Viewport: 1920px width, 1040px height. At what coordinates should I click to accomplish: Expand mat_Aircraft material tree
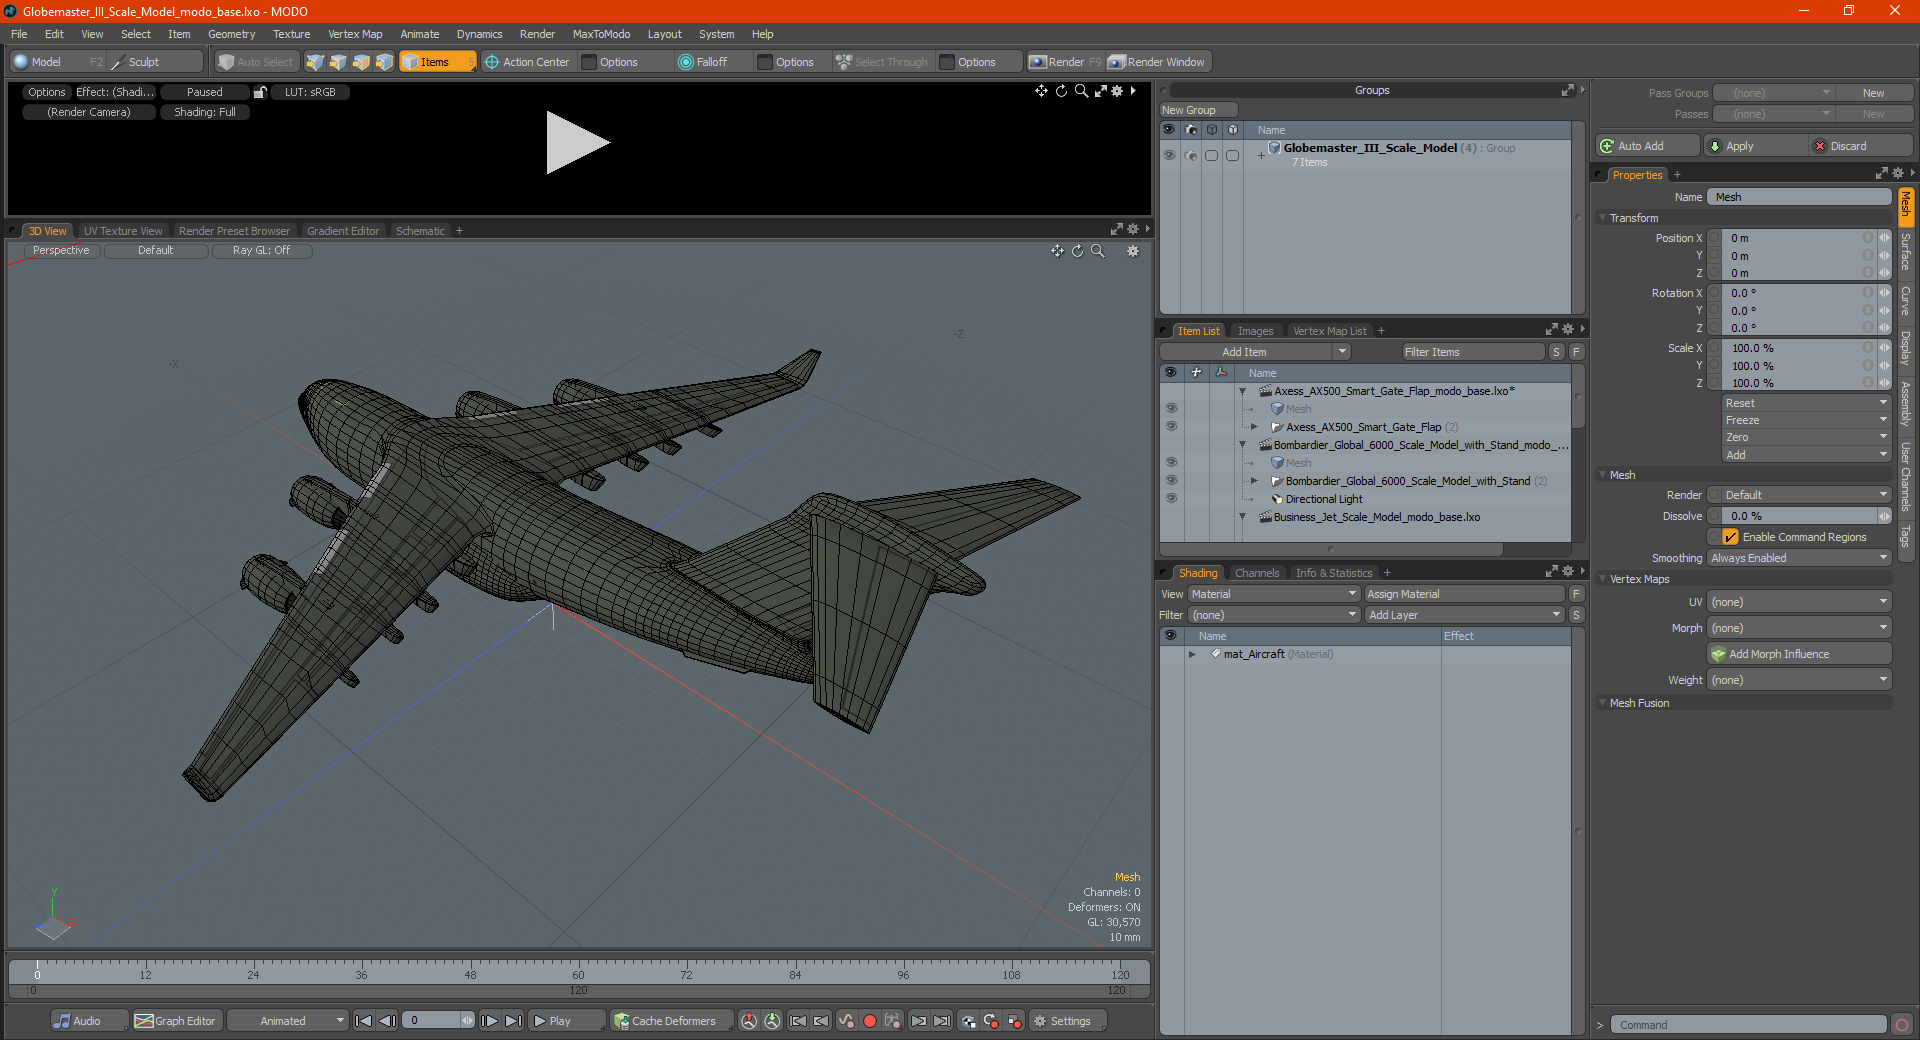1192,654
